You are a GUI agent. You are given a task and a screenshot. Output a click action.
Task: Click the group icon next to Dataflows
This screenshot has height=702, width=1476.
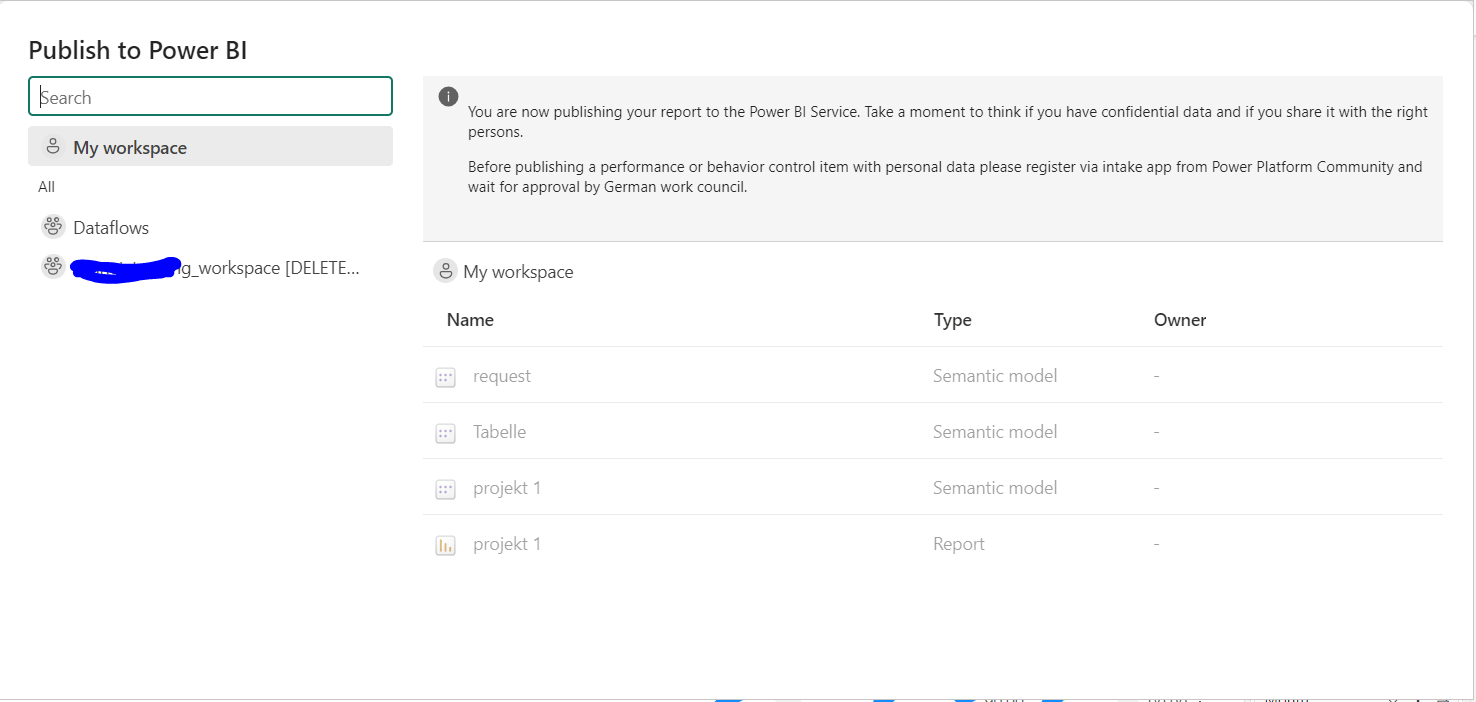[x=53, y=227]
